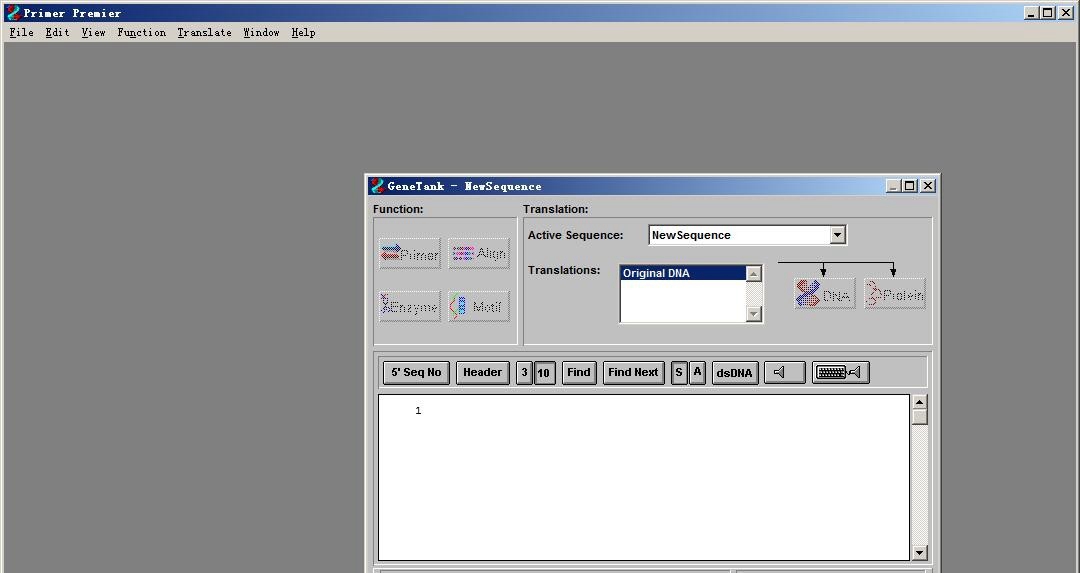Open the View menu
The width and height of the screenshot is (1080, 573).
(x=93, y=32)
